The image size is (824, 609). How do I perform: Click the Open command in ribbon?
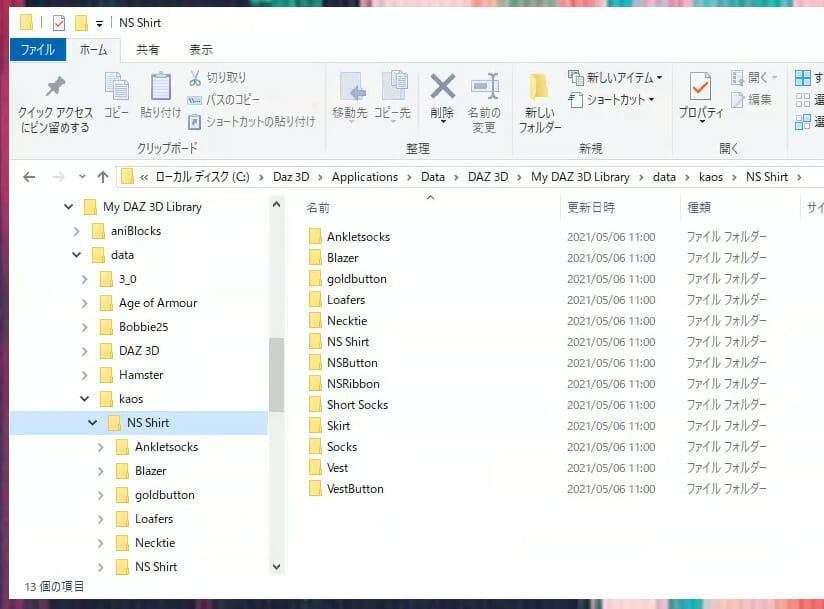coord(754,78)
